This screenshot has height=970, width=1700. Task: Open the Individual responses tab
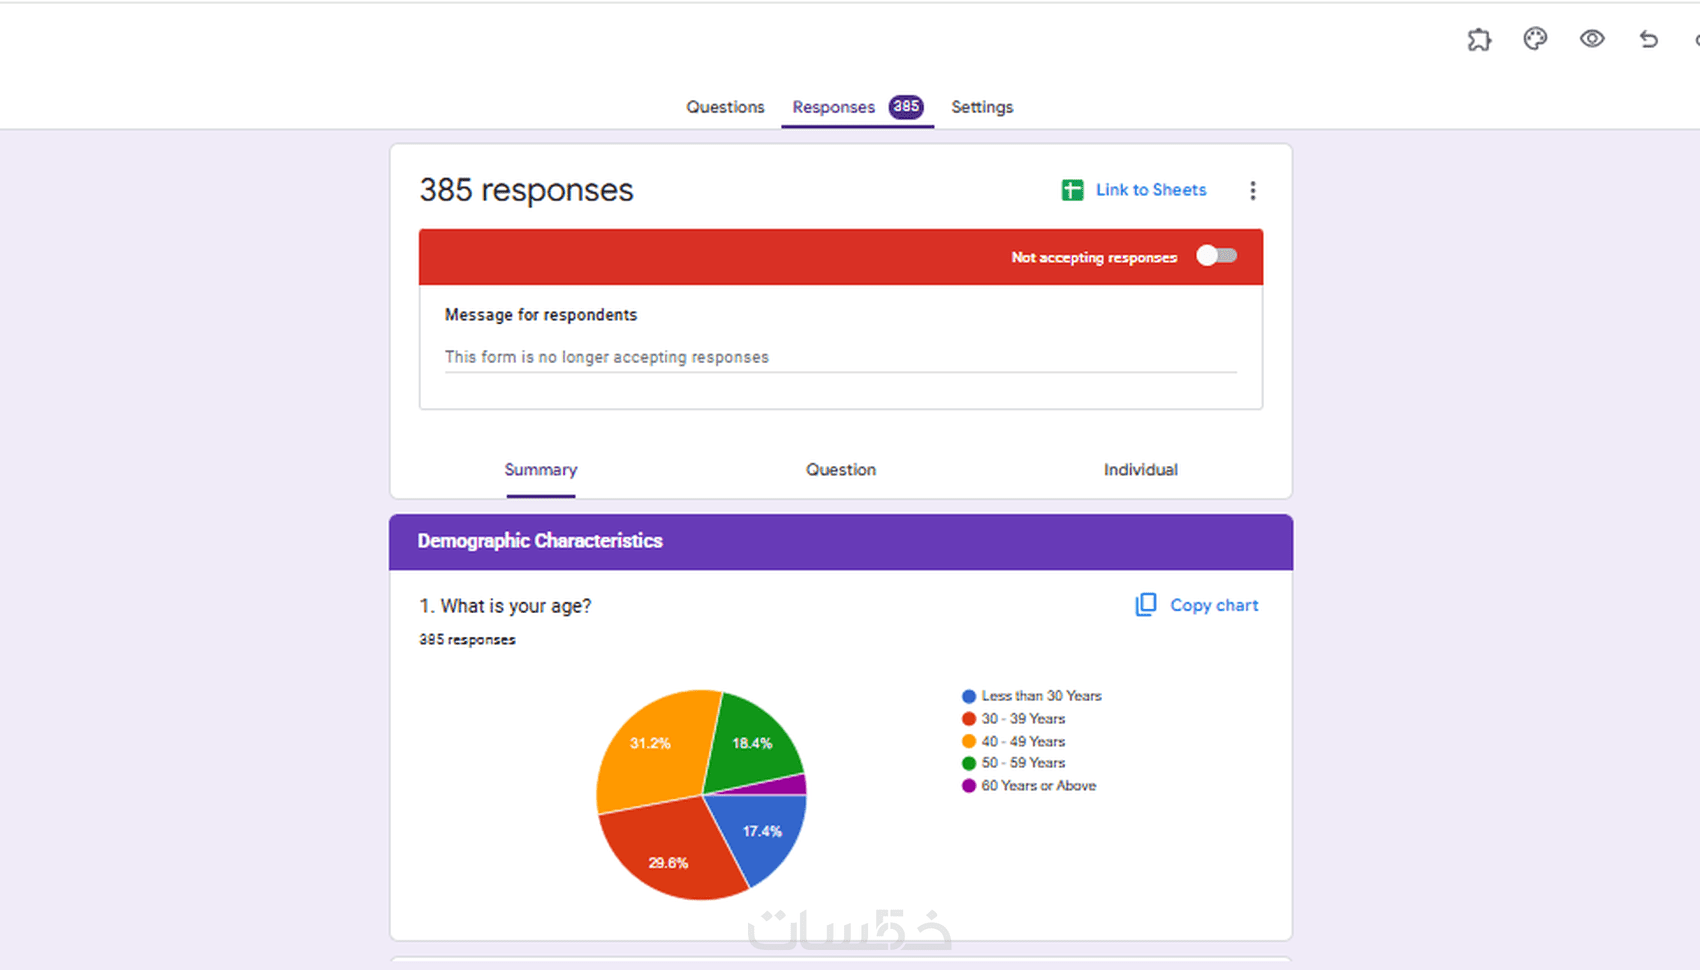click(x=1141, y=470)
